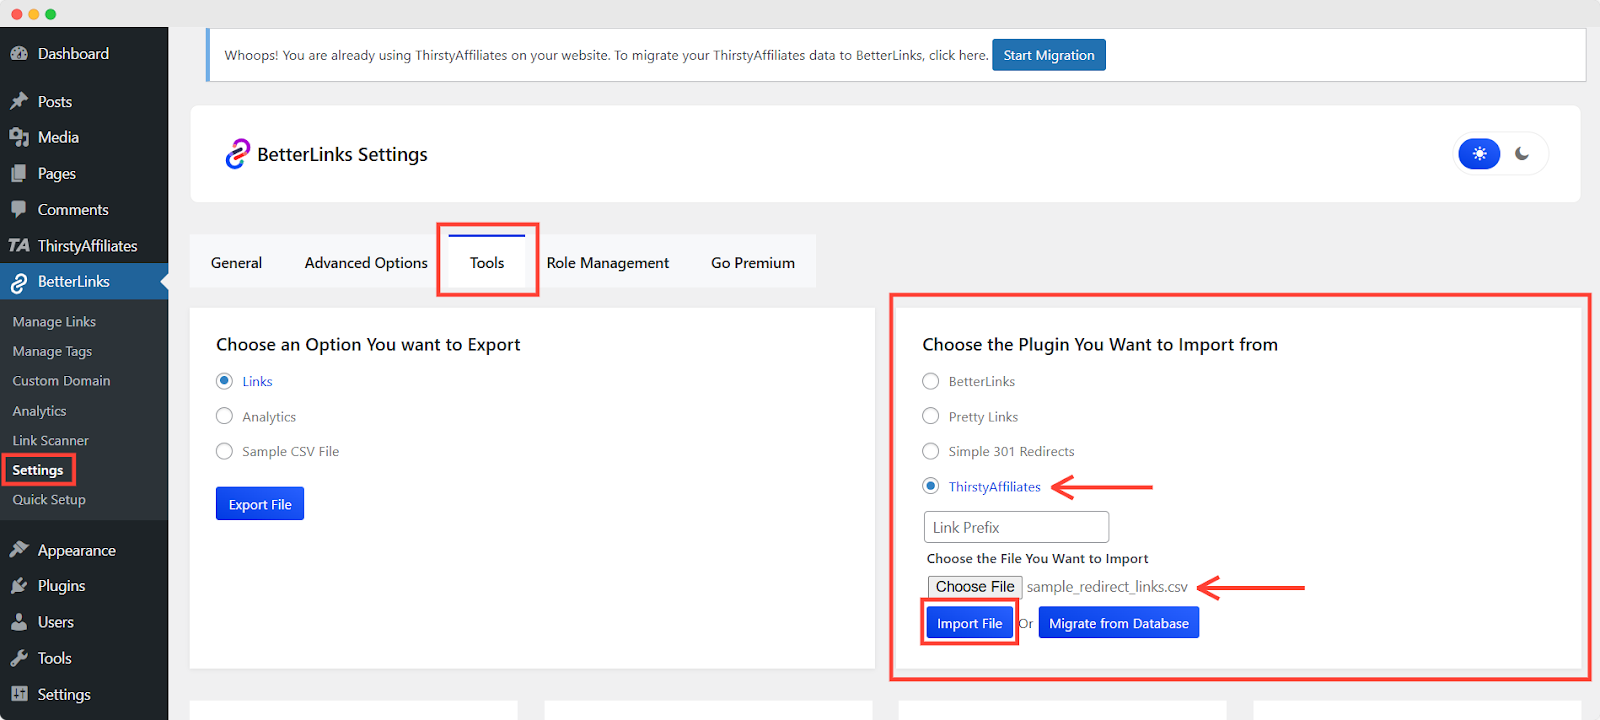This screenshot has width=1600, height=720.
Task: Open the Tools settings tab
Action: (x=487, y=262)
